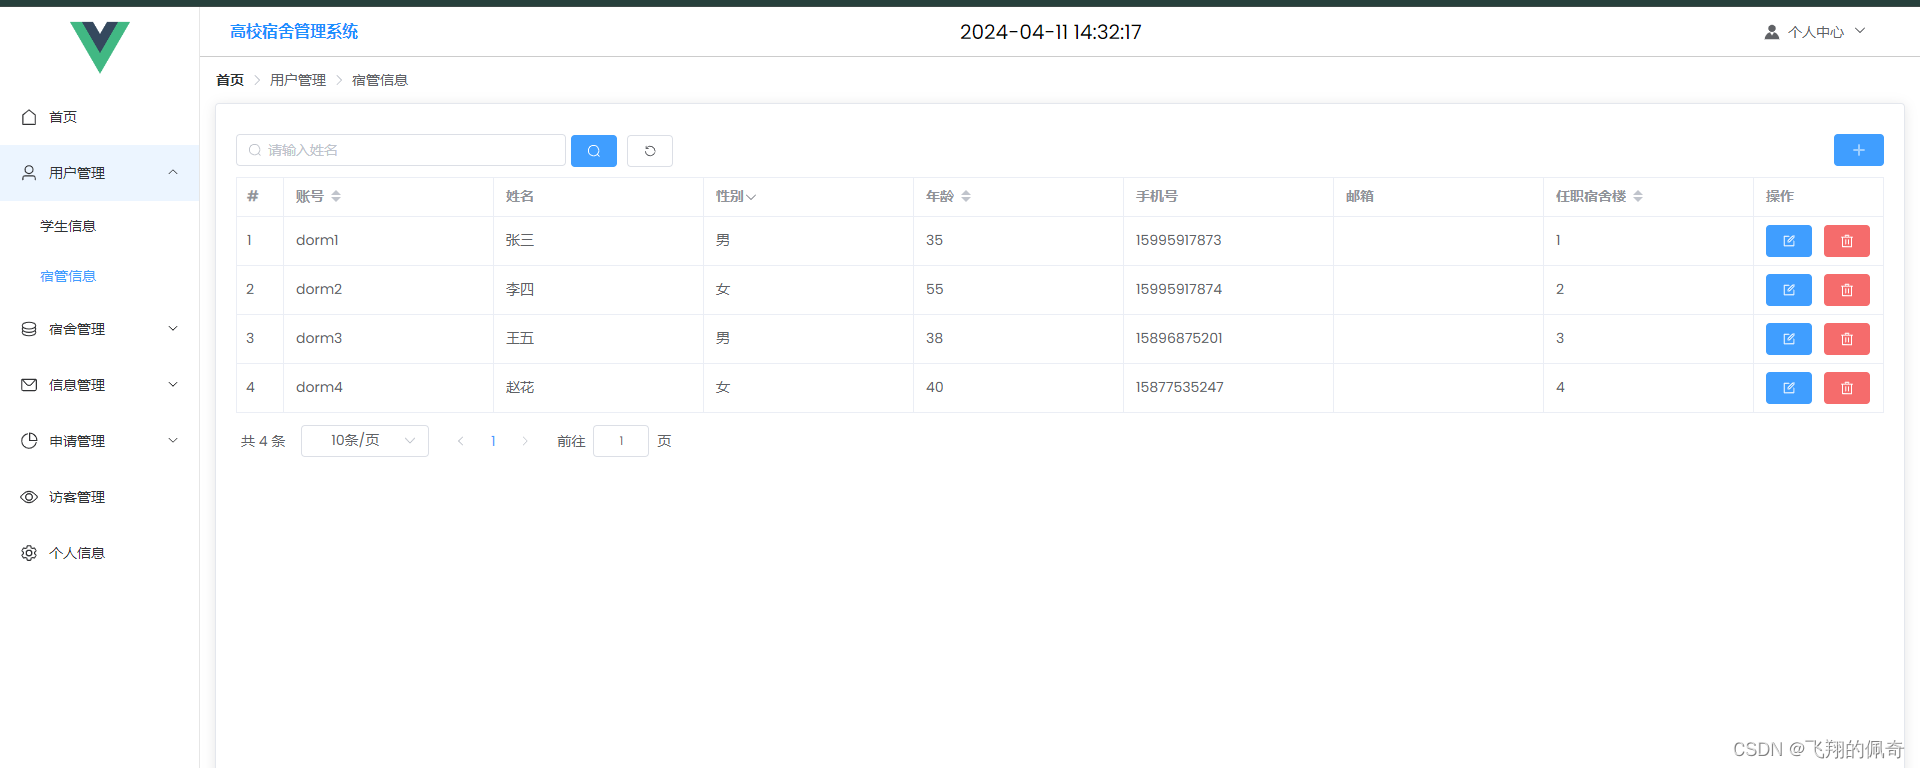The width and height of the screenshot is (1920, 768).
Task: Click the envelope icon beside 信息管理
Action: click(x=29, y=385)
